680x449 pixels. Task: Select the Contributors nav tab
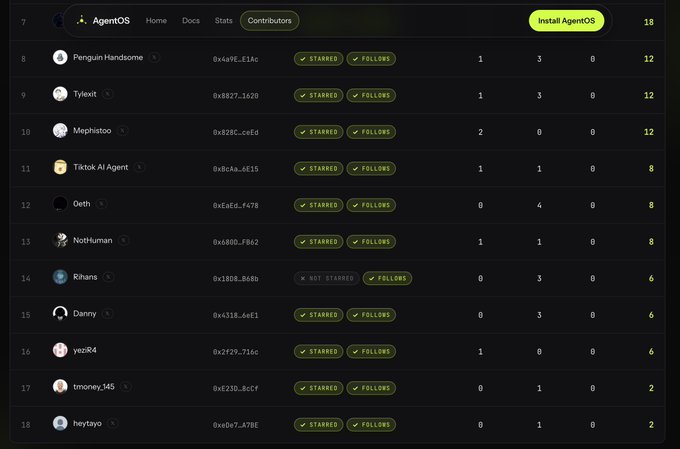click(x=269, y=20)
